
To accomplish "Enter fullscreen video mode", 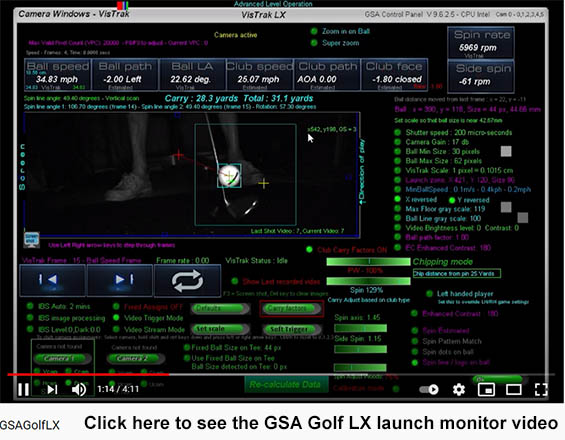I will [541, 390].
